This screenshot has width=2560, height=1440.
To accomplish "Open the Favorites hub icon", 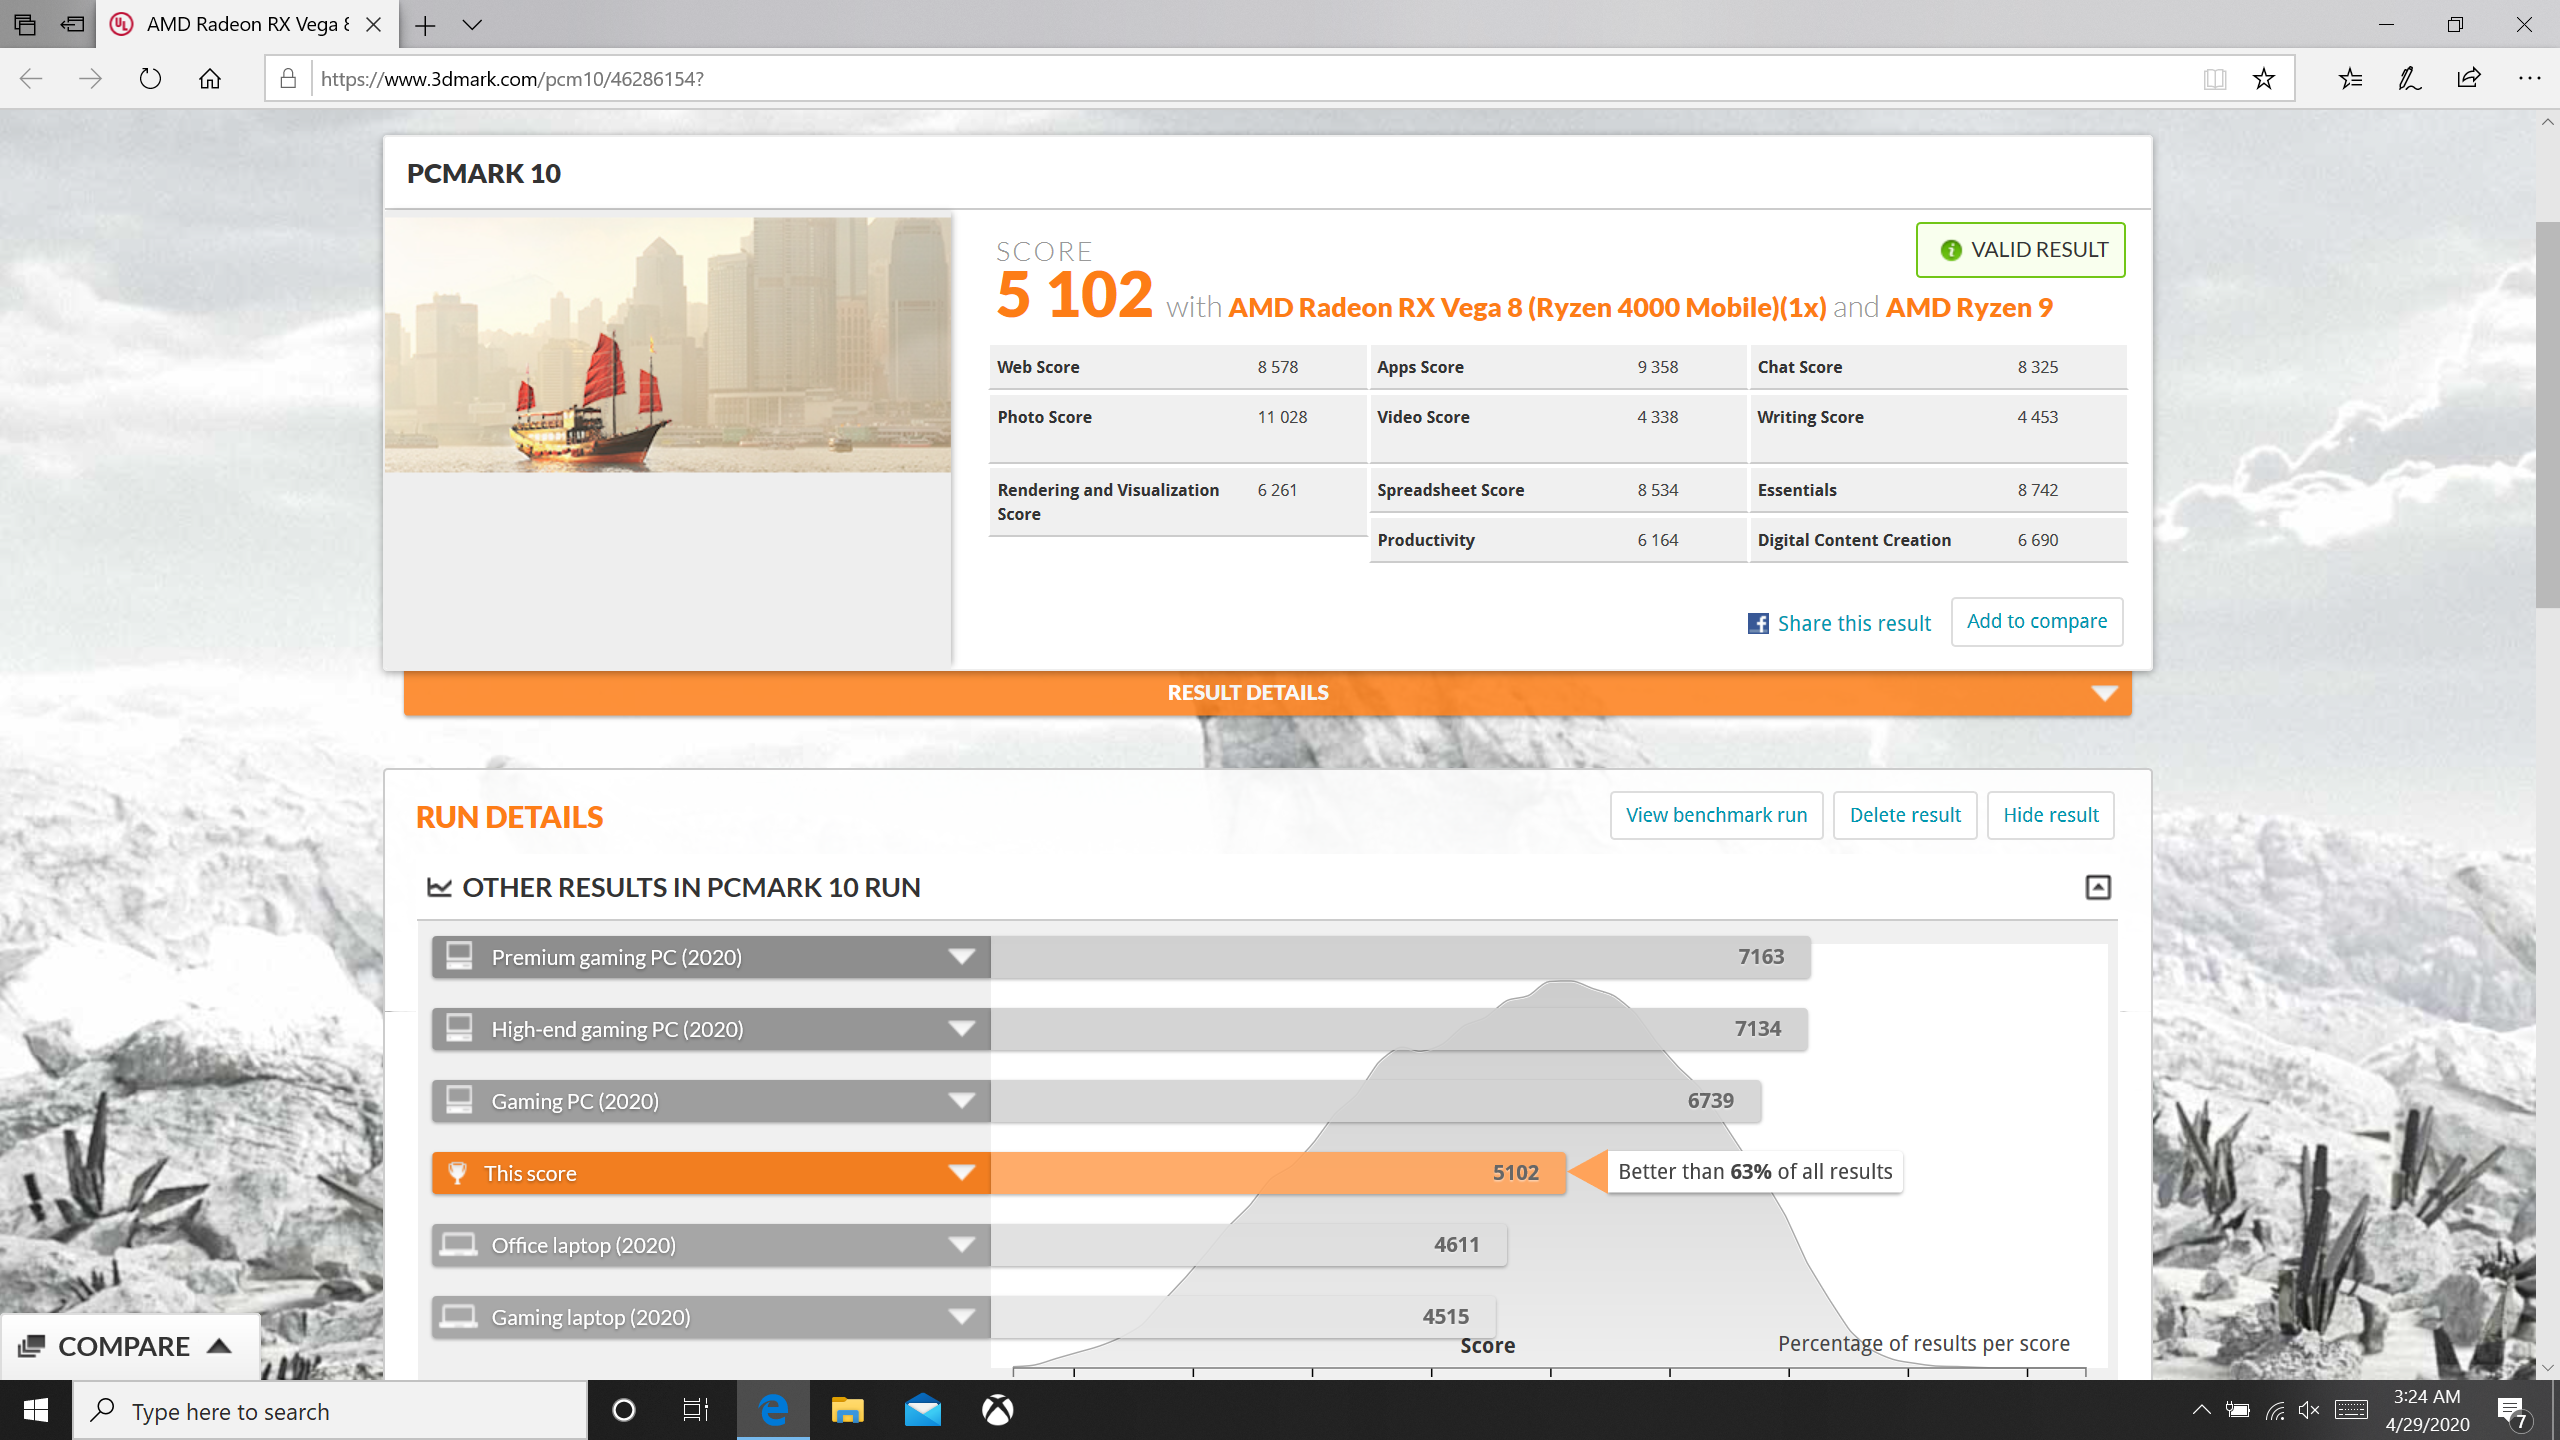I will coord(2350,79).
